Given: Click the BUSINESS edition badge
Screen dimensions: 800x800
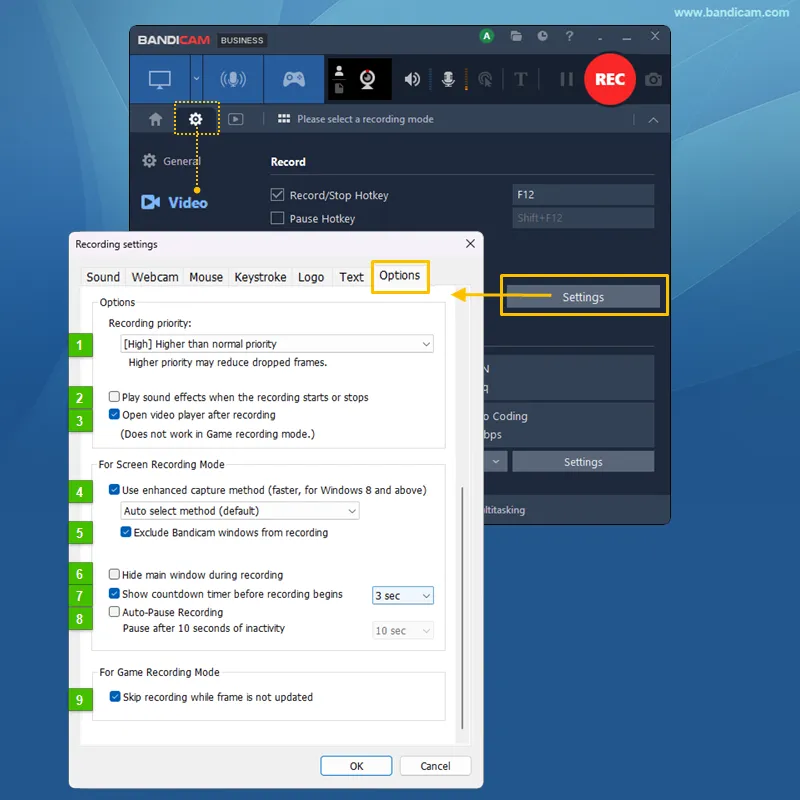Looking at the screenshot, I should pos(242,40).
